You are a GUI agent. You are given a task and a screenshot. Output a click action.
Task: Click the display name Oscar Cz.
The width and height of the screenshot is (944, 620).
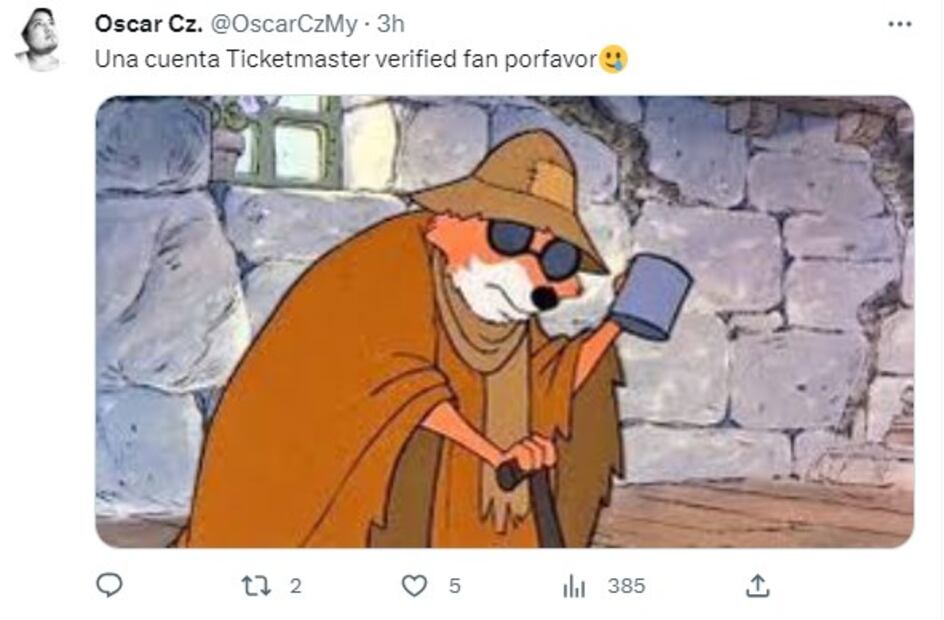coord(148,23)
